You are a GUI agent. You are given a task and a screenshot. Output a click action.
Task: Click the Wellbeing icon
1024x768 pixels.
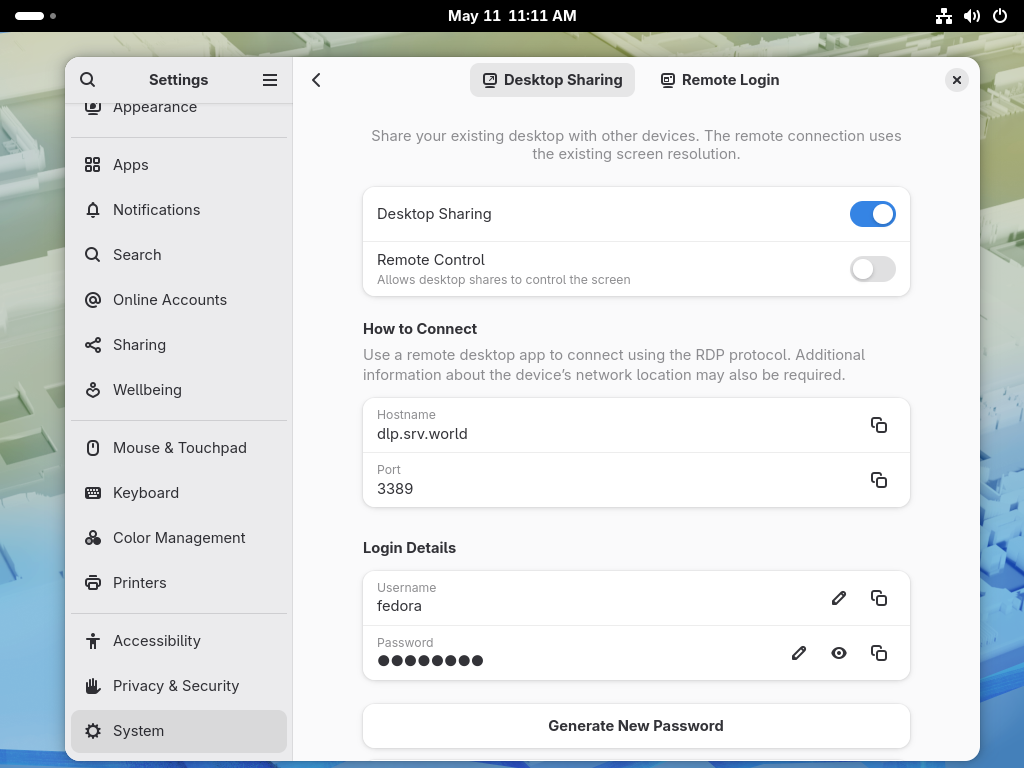point(93,390)
